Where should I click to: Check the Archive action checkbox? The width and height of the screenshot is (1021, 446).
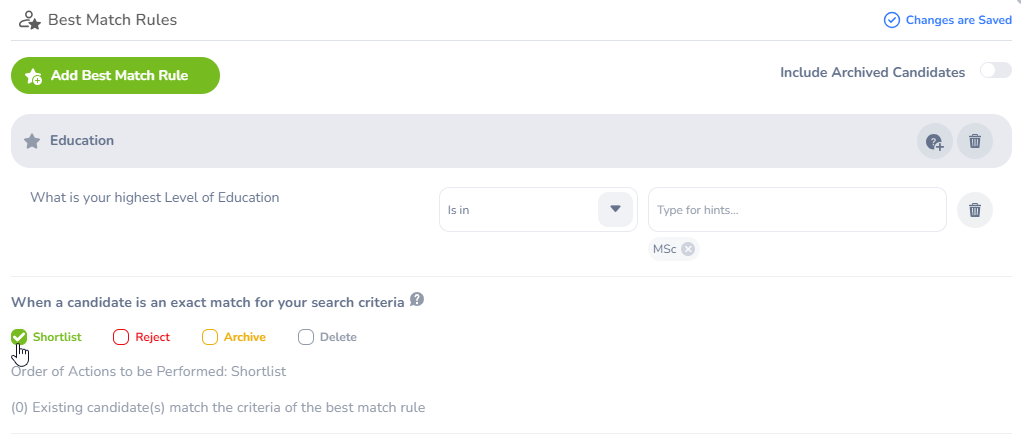pyautogui.click(x=210, y=337)
